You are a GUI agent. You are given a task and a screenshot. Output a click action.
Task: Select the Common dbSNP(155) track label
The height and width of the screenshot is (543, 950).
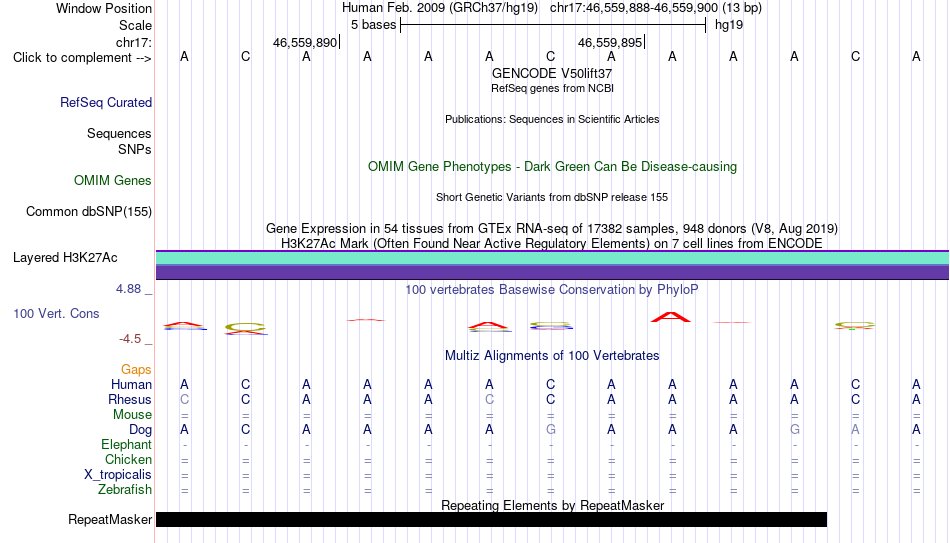coord(89,212)
